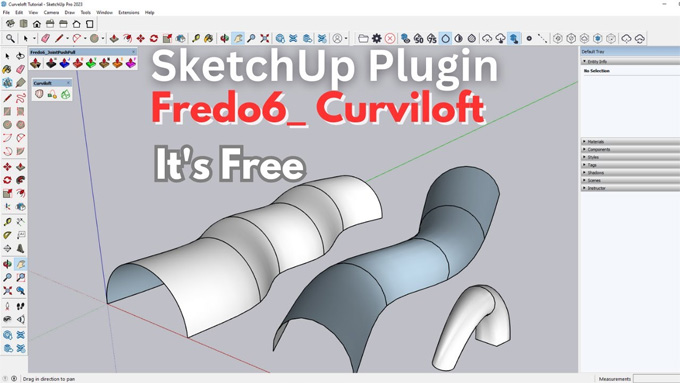Choose the Rectangle tool in left toolset
The height and width of the screenshot is (383, 680).
pyautogui.click(x=7, y=111)
